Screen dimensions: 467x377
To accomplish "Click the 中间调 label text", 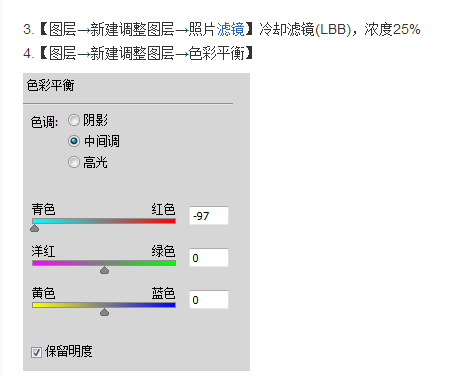I will (x=102, y=141).
